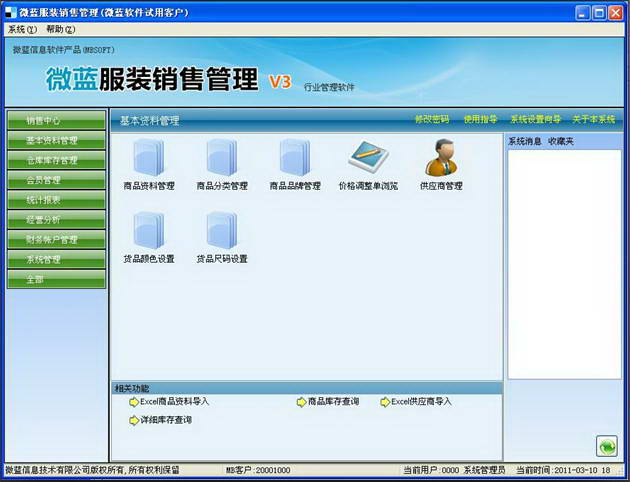Open 商品资料管理 icon

pos(149,158)
